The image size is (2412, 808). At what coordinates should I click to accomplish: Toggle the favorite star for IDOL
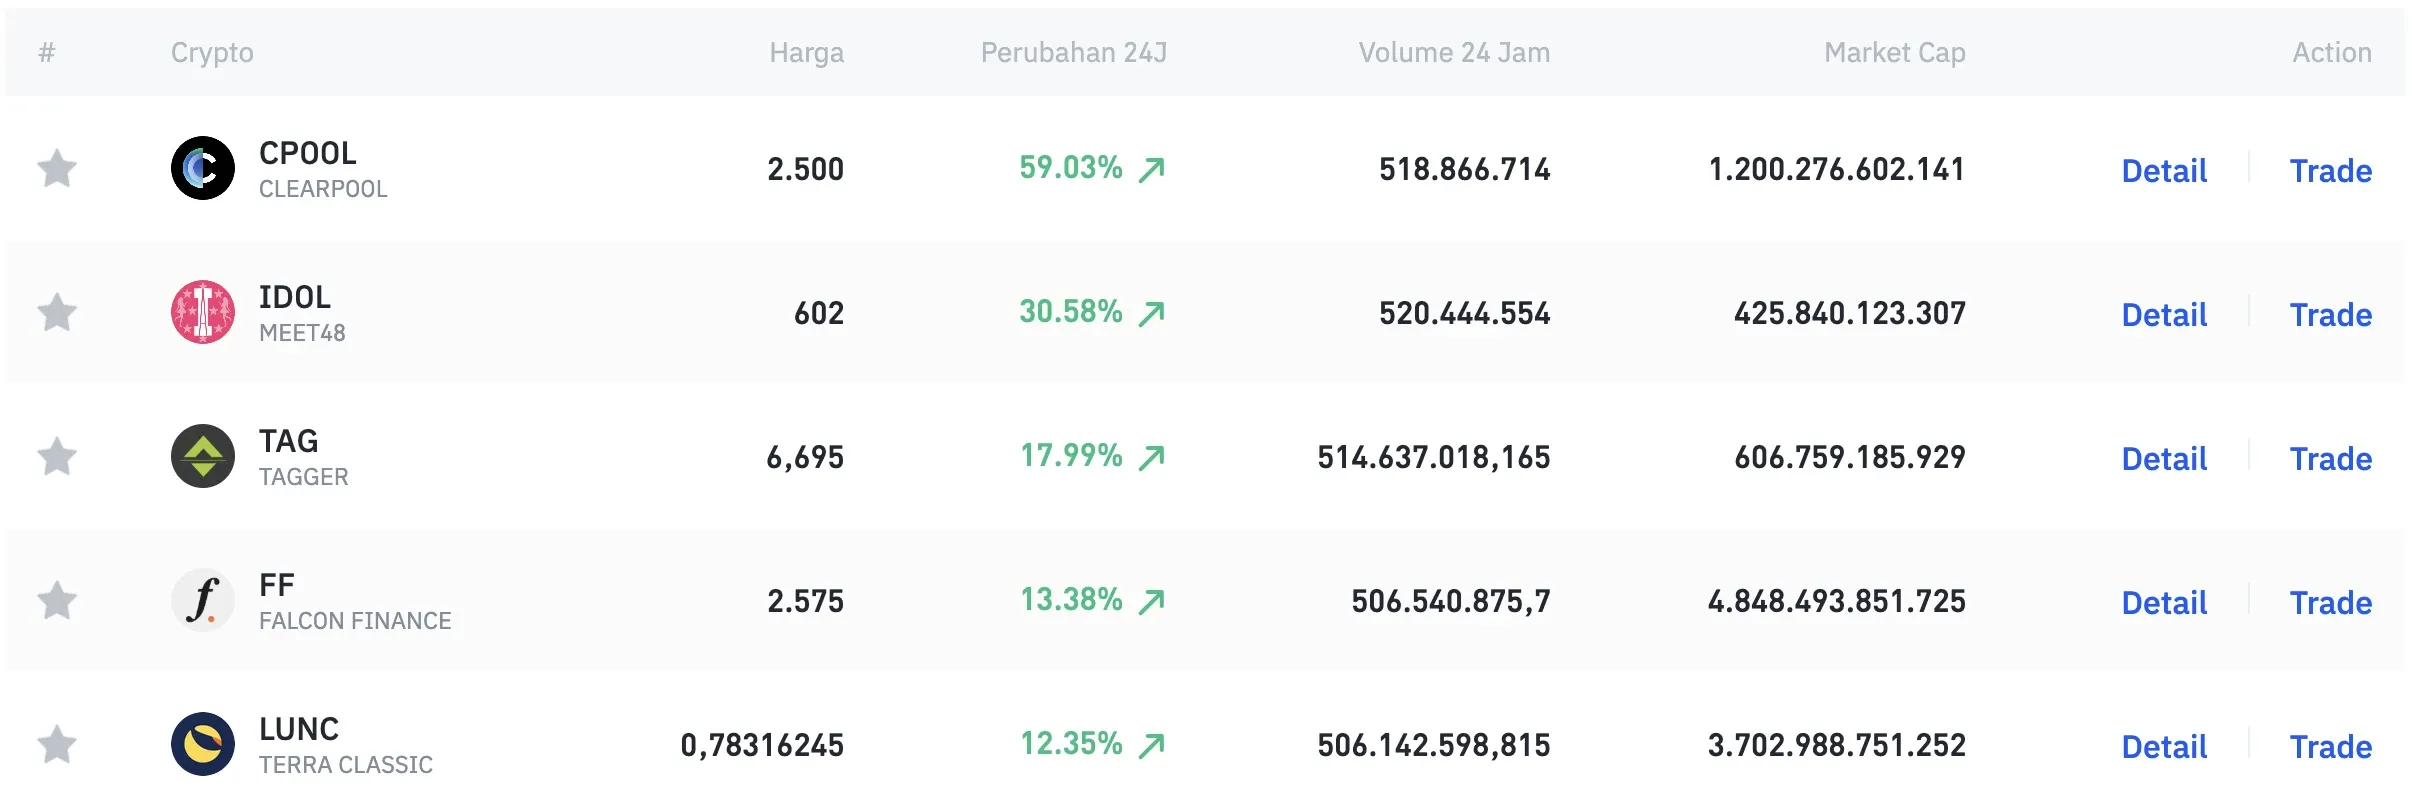pos(57,312)
